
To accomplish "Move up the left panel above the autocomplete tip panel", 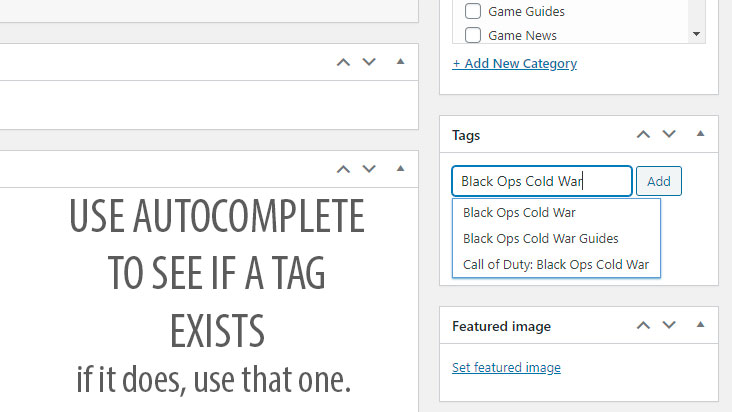I will coord(343,62).
